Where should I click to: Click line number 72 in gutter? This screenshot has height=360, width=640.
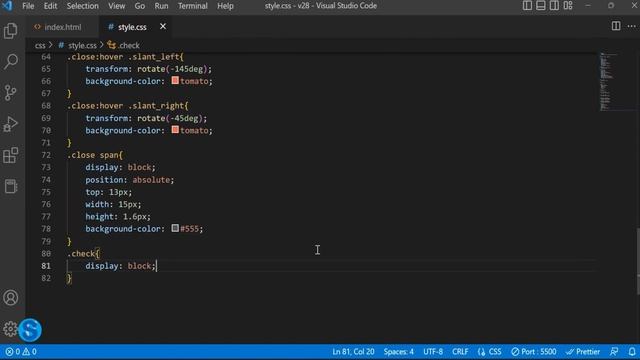click(46, 155)
